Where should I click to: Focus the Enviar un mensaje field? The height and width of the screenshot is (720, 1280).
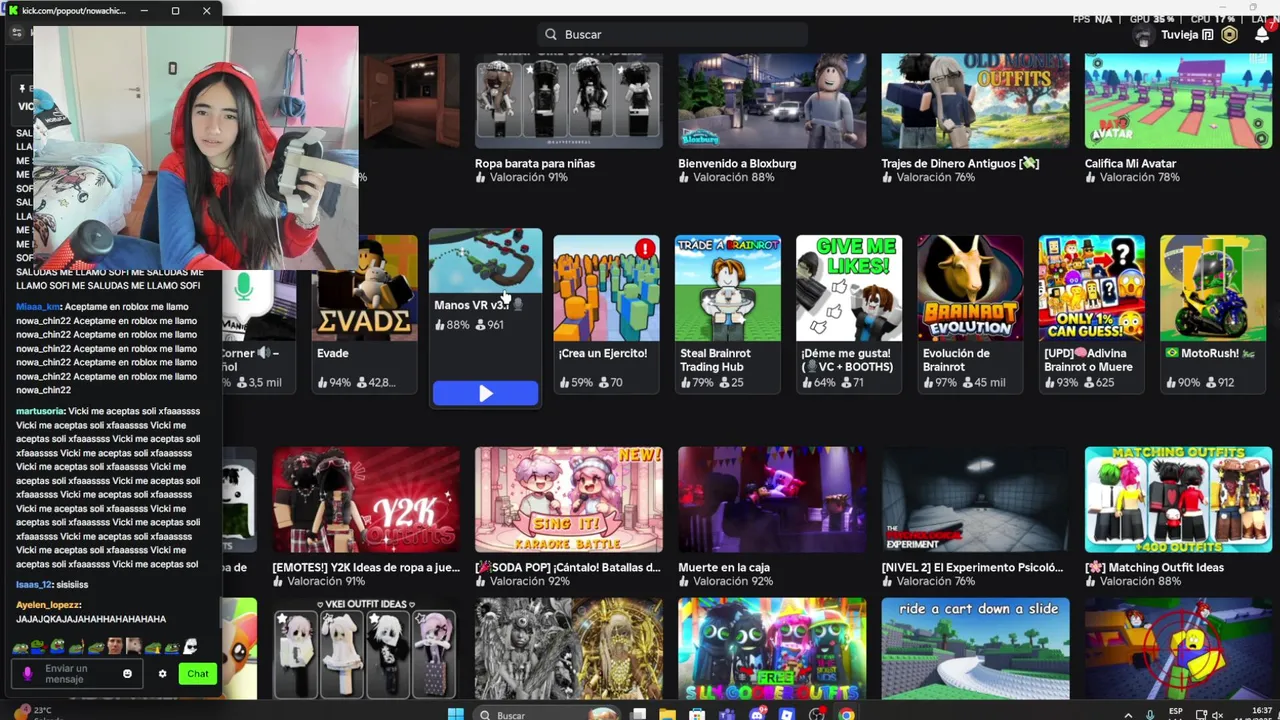(x=77, y=674)
